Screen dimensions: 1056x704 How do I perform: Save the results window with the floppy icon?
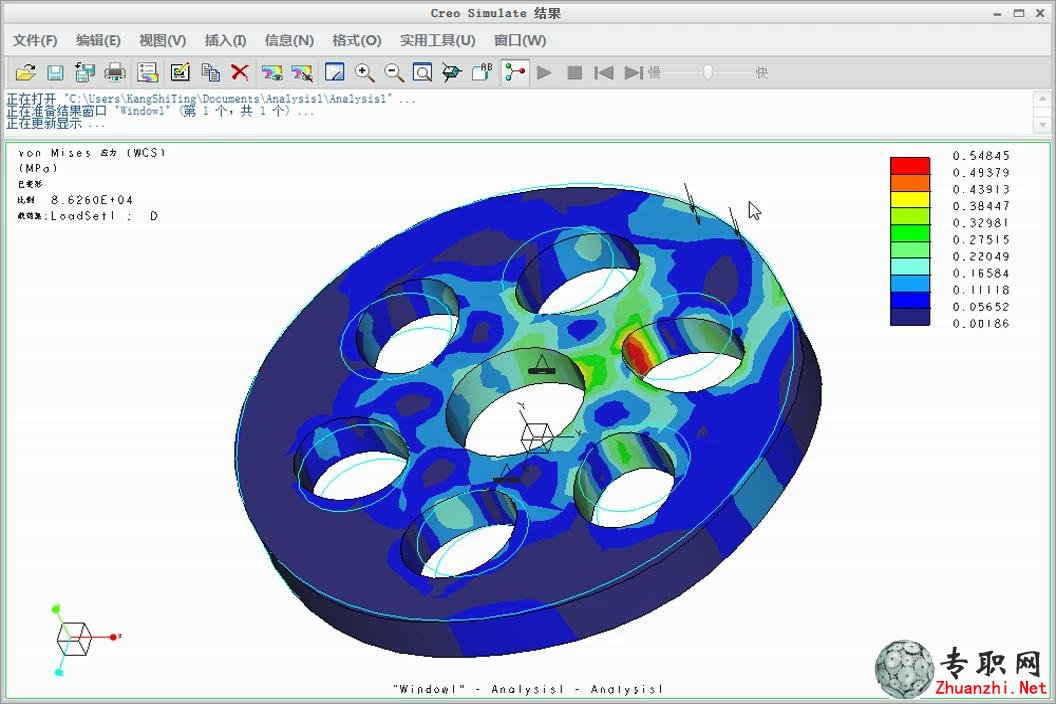click(x=55, y=72)
